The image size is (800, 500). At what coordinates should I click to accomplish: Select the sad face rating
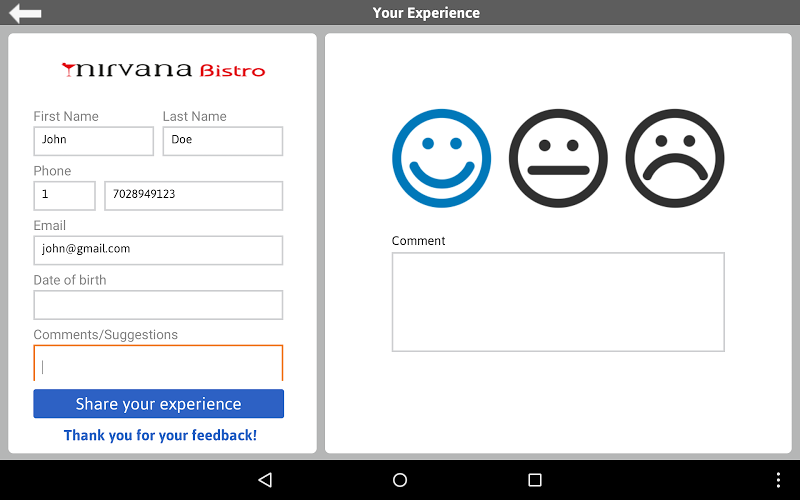[x=675, y=158]
